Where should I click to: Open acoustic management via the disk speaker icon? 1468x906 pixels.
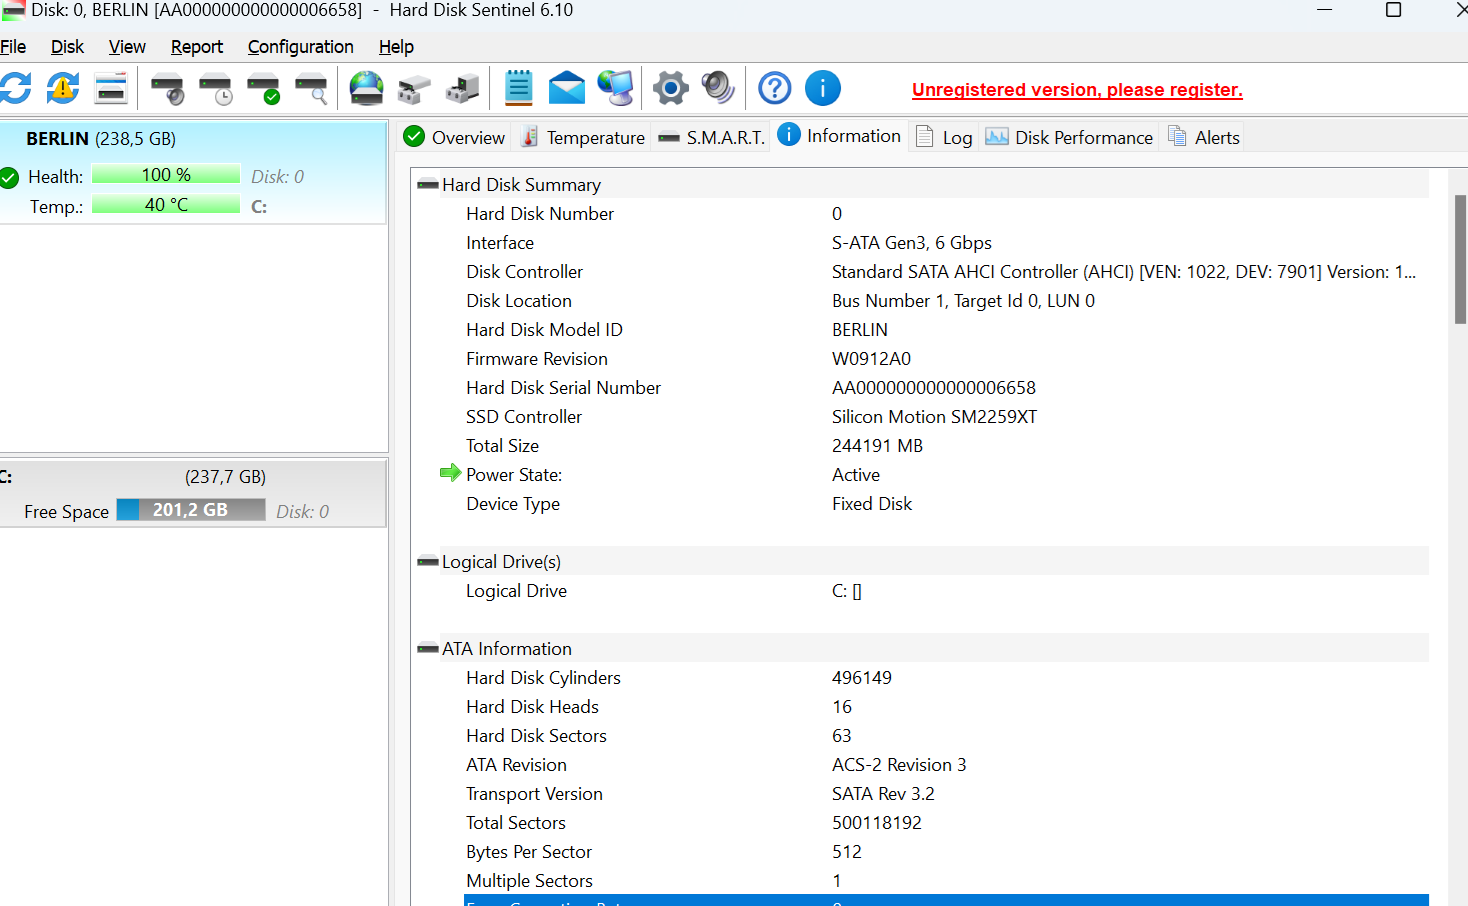(x=166, y=88)
